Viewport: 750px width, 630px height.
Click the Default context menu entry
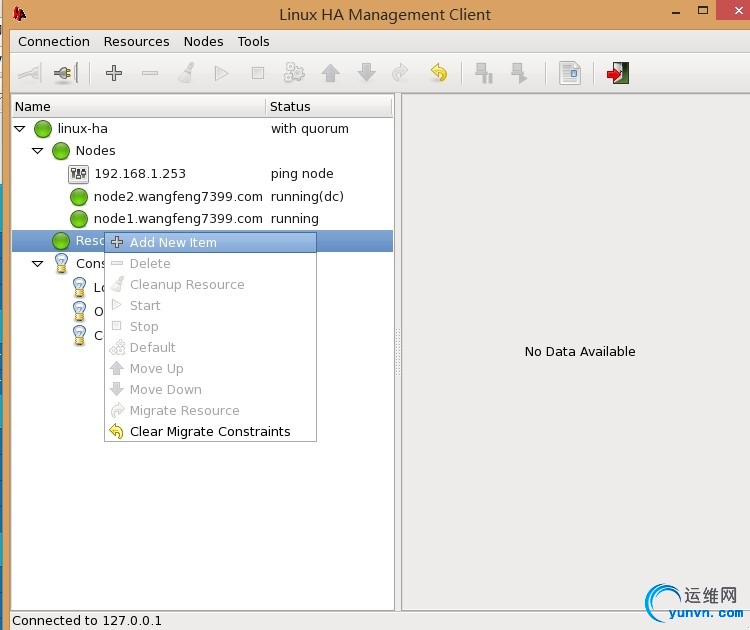(x=210, y=348)
